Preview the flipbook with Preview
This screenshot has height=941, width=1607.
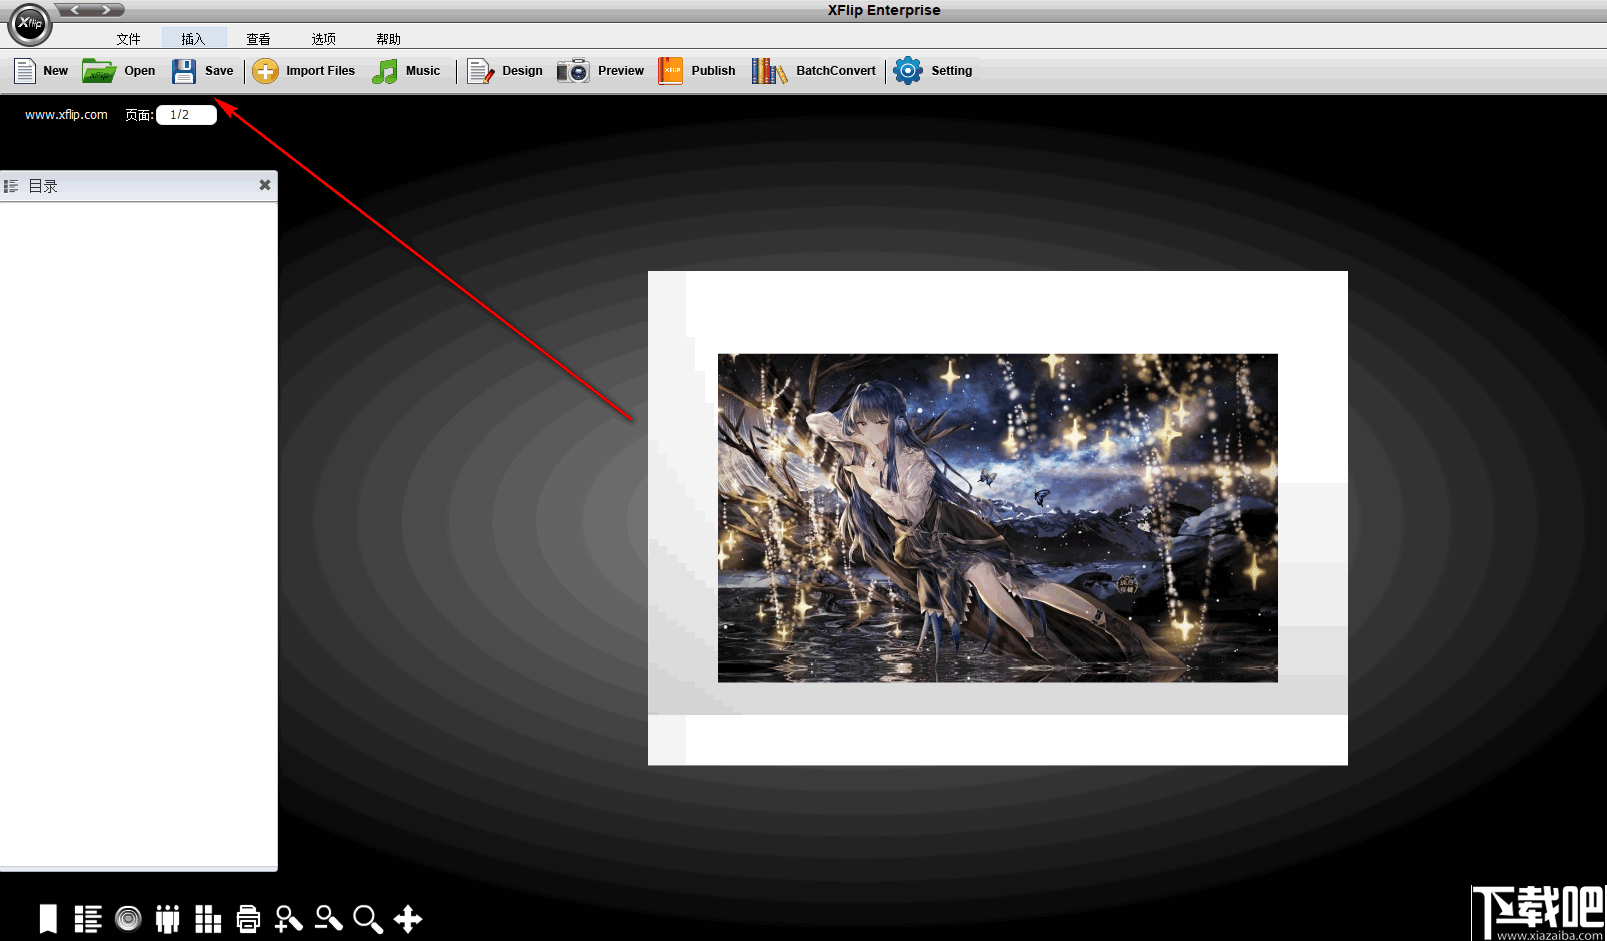click(x=601, y=71)
